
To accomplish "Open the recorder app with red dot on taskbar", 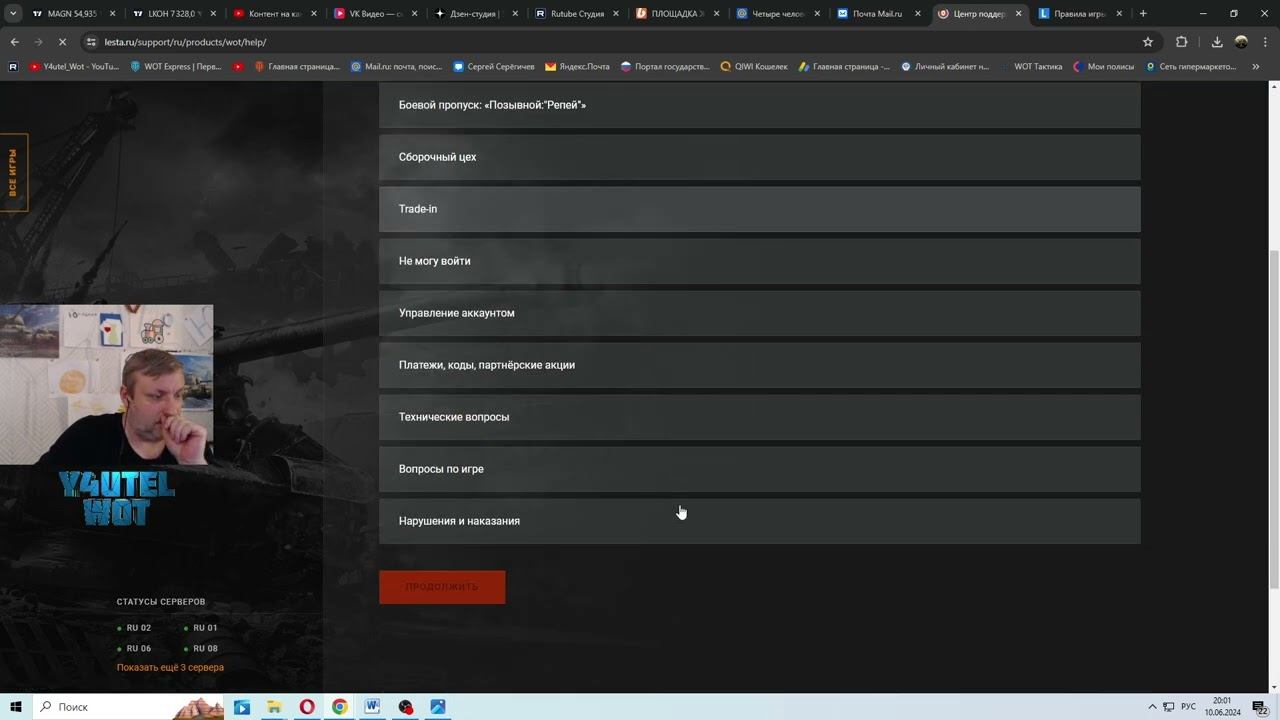I will tap(405, 707).
